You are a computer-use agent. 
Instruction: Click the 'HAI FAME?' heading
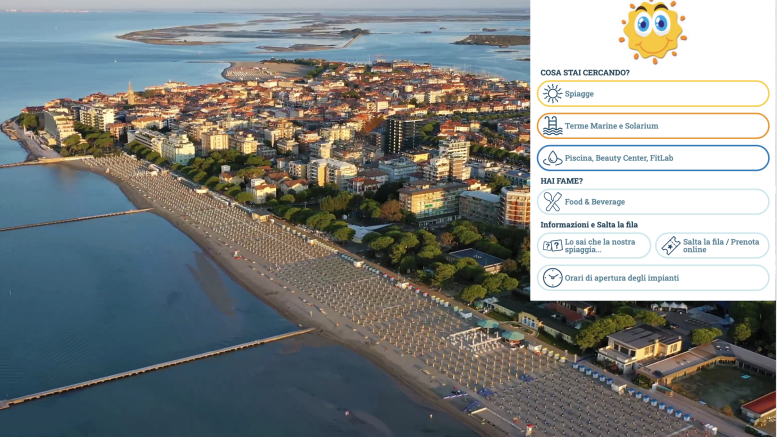click(x=561, y=181)
